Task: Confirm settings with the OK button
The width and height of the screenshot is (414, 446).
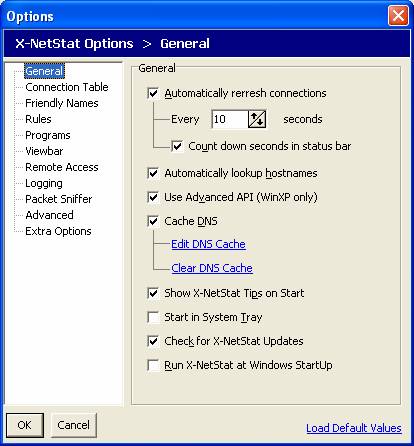Action: pyautogui.click(x=25, y=425)
